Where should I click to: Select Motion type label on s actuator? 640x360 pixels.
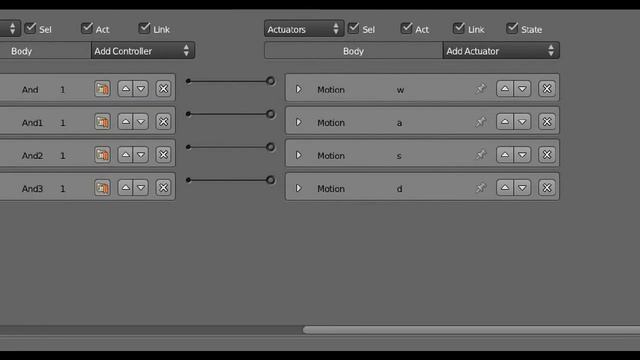[331, 156]
